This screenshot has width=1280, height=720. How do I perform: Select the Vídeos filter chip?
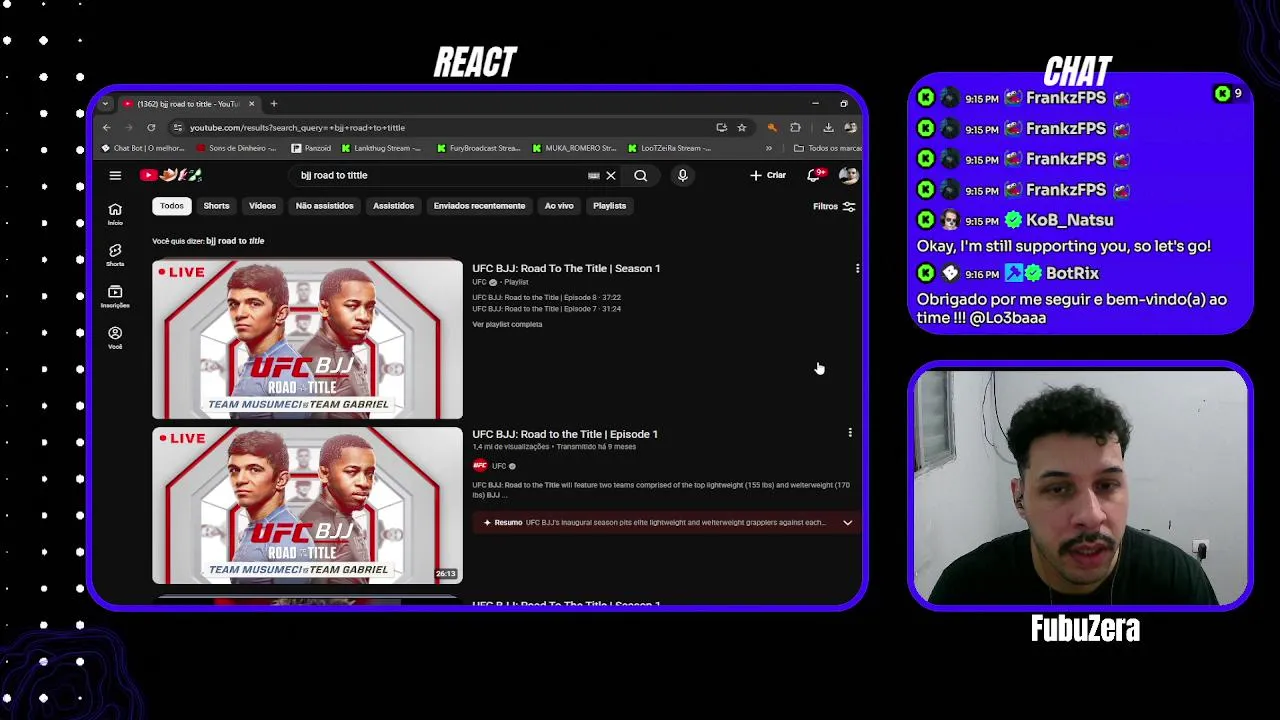(x=262, y=206)
